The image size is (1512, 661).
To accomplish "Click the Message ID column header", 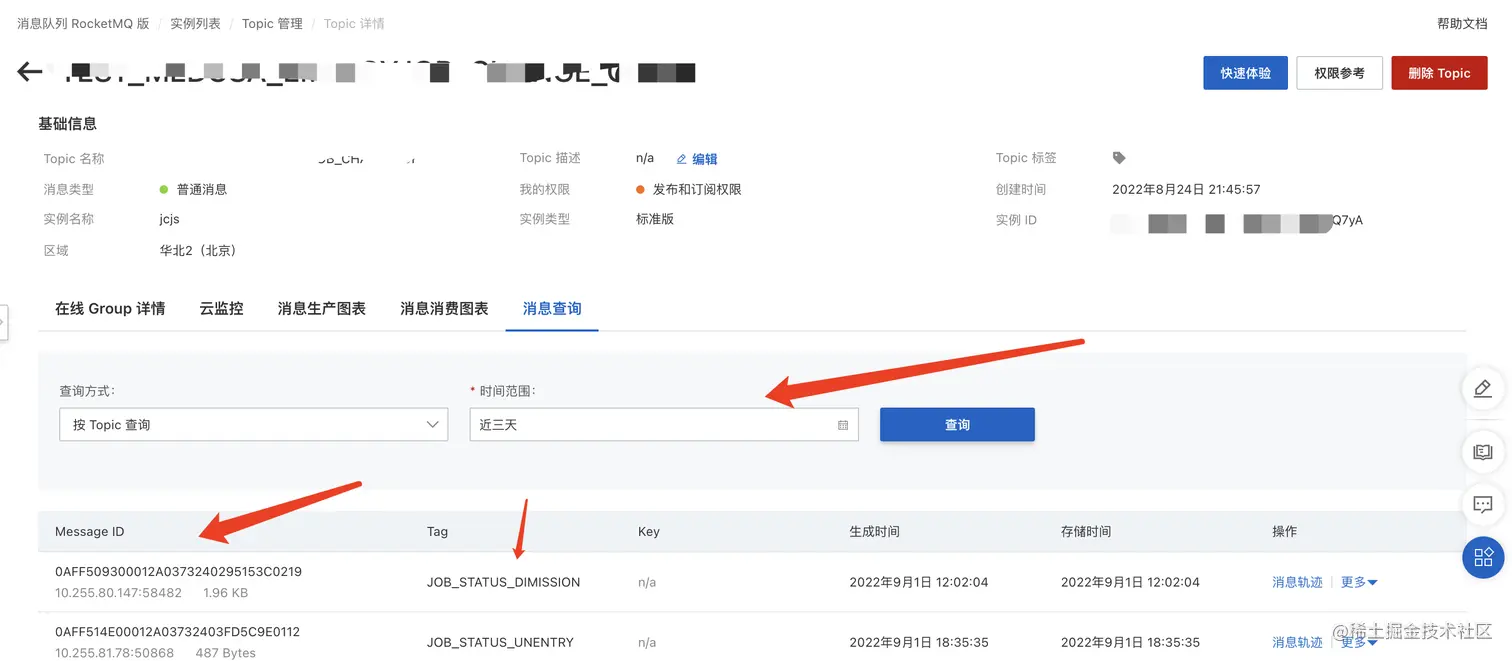I will pos(90,531).
